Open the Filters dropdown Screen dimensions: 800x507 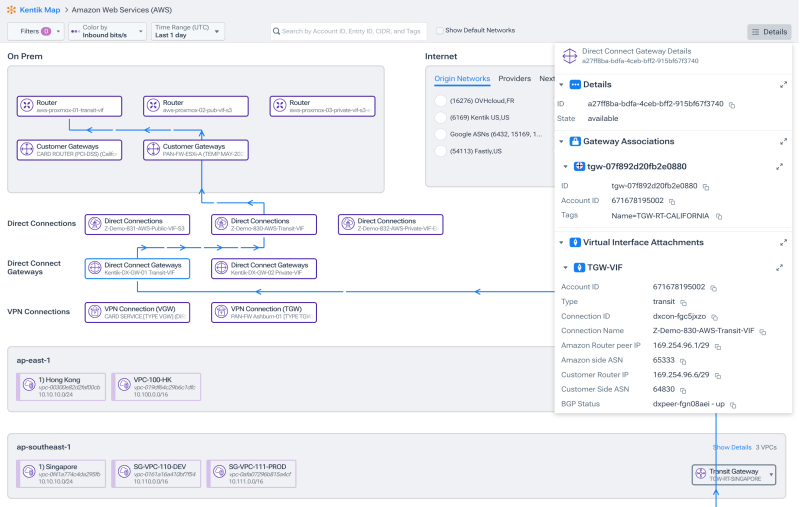tap(36, 31)
